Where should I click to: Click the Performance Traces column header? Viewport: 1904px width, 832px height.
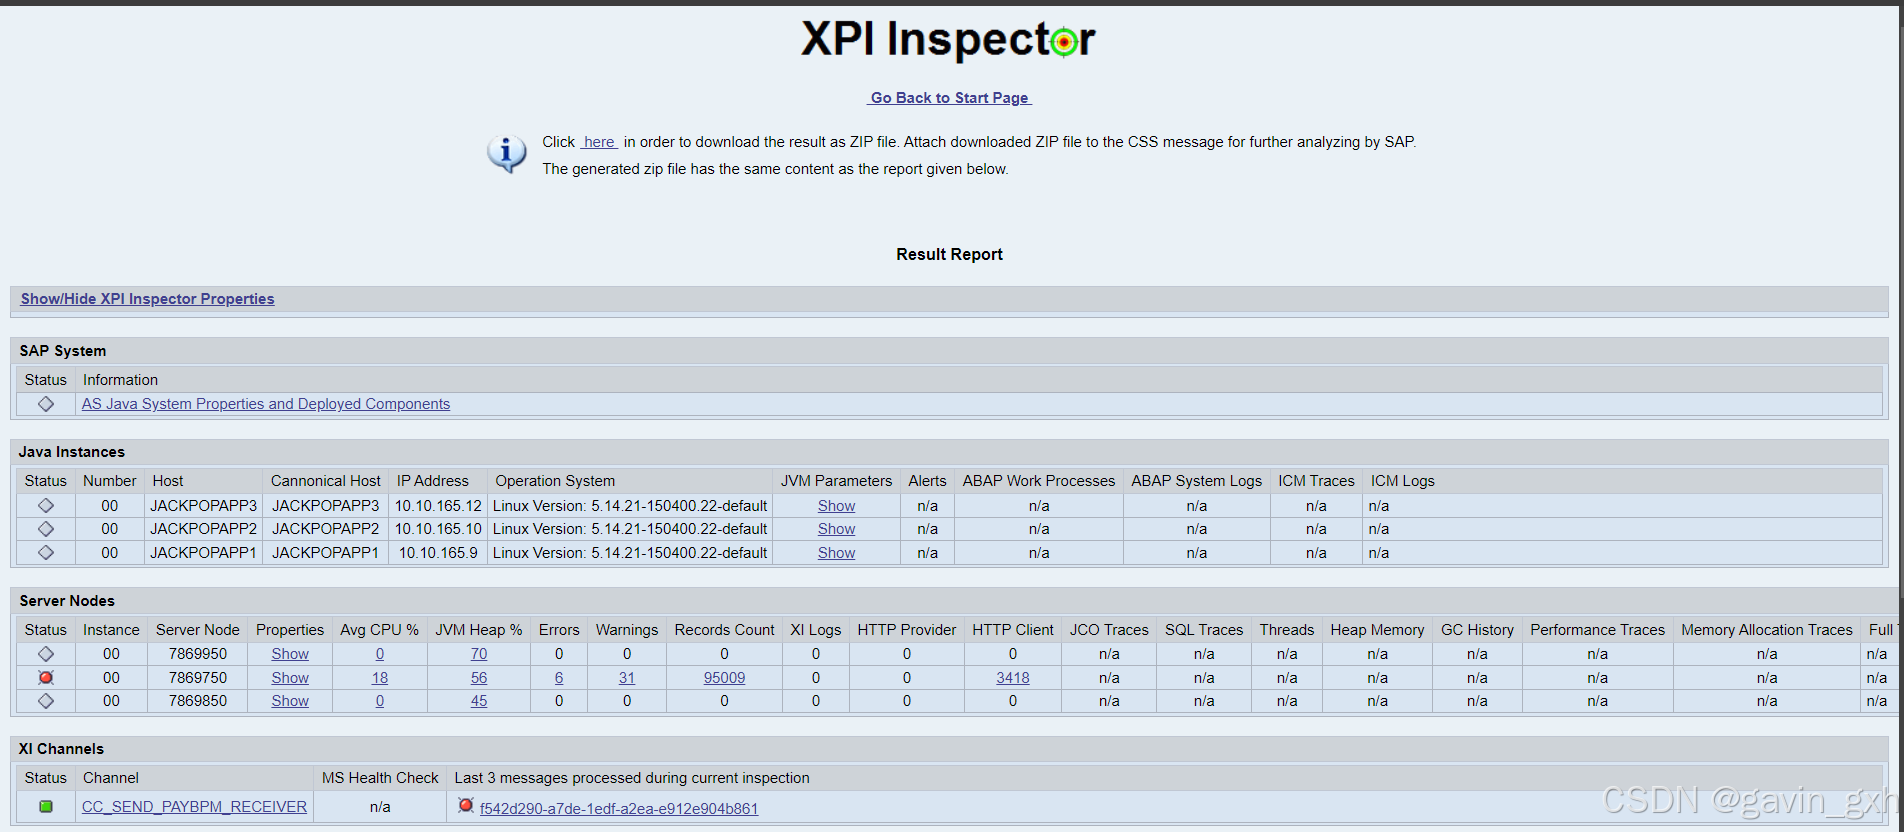[x=1597, y=630]
